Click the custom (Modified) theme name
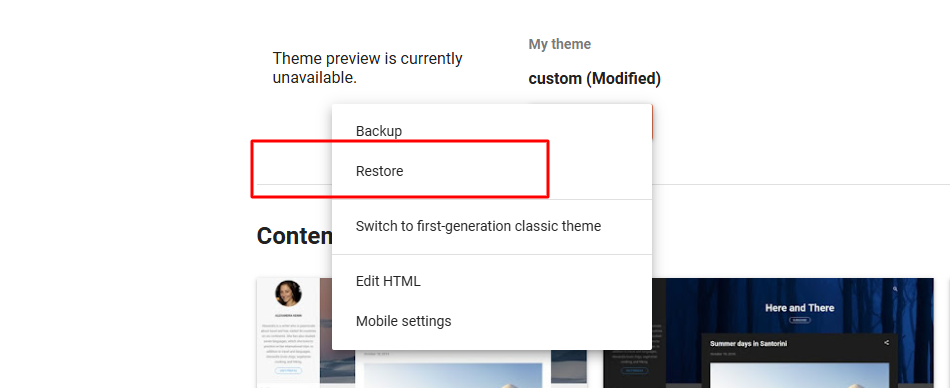950x388 pixels. point(594,79)
